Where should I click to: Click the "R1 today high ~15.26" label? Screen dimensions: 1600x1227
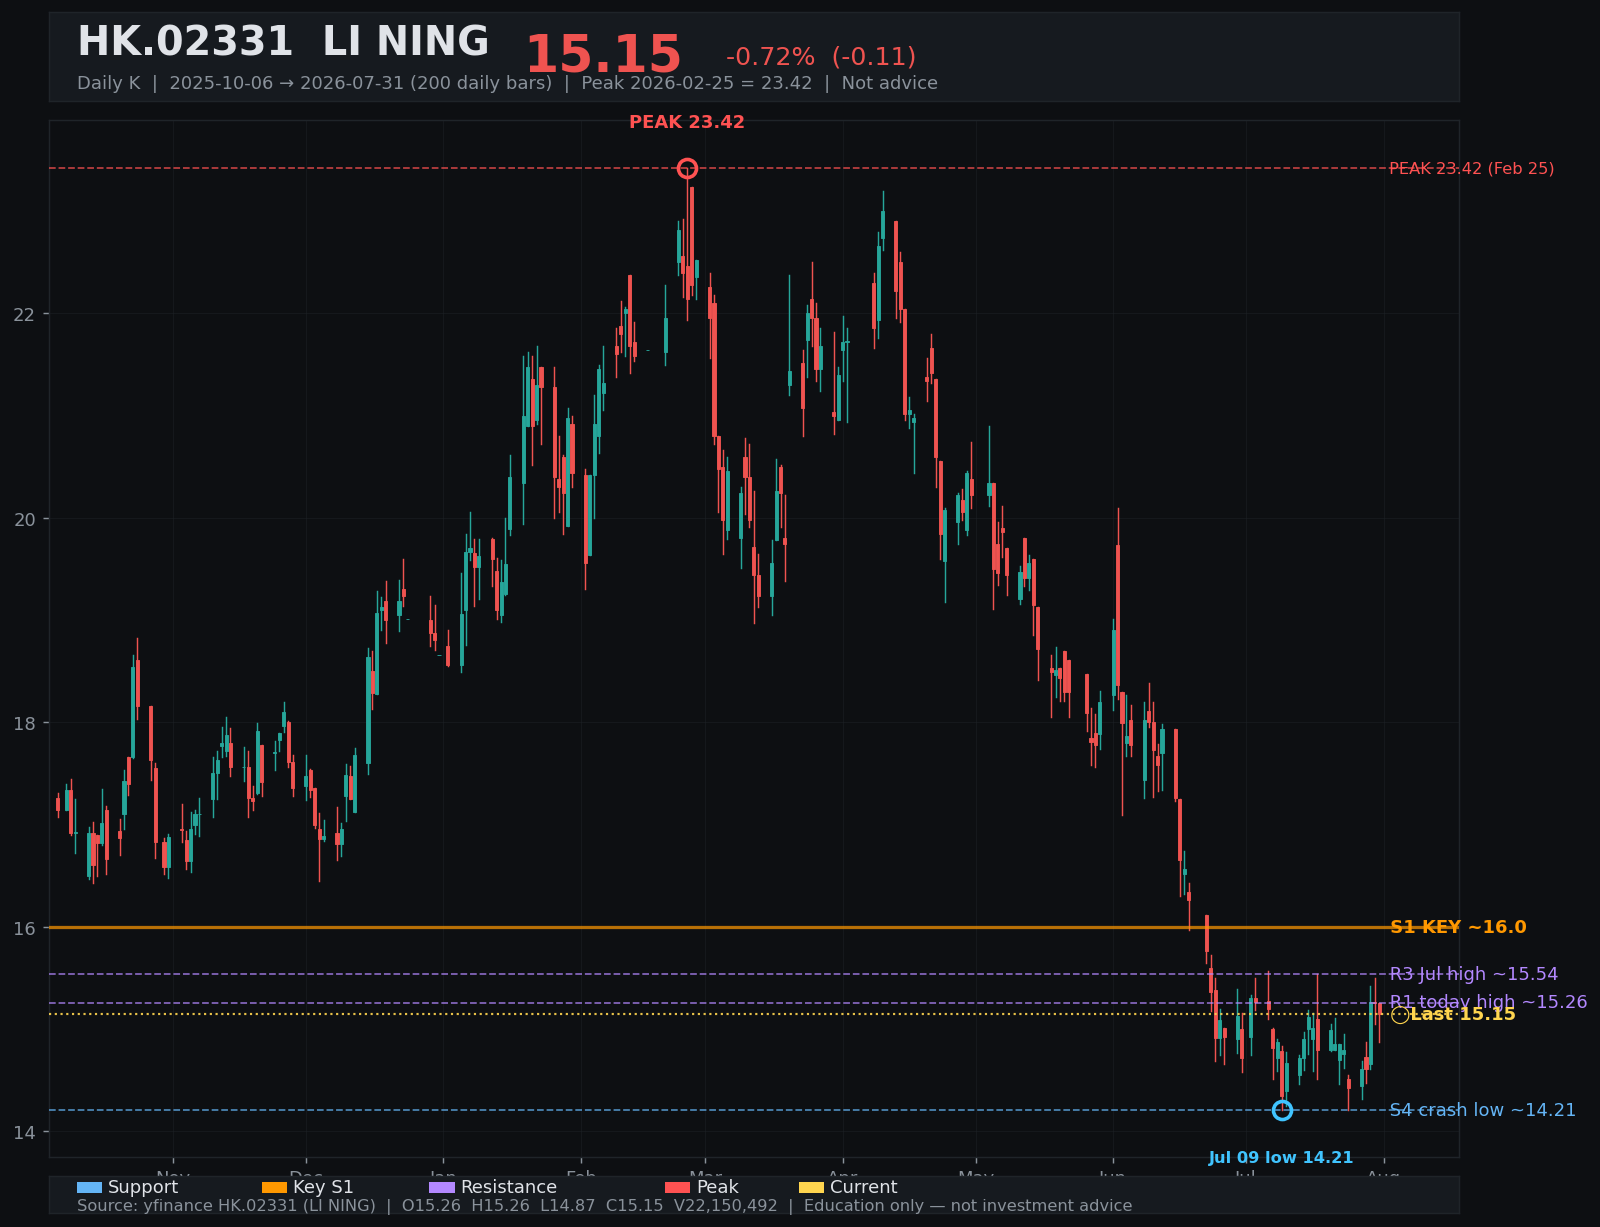tap(1488, 1002)
